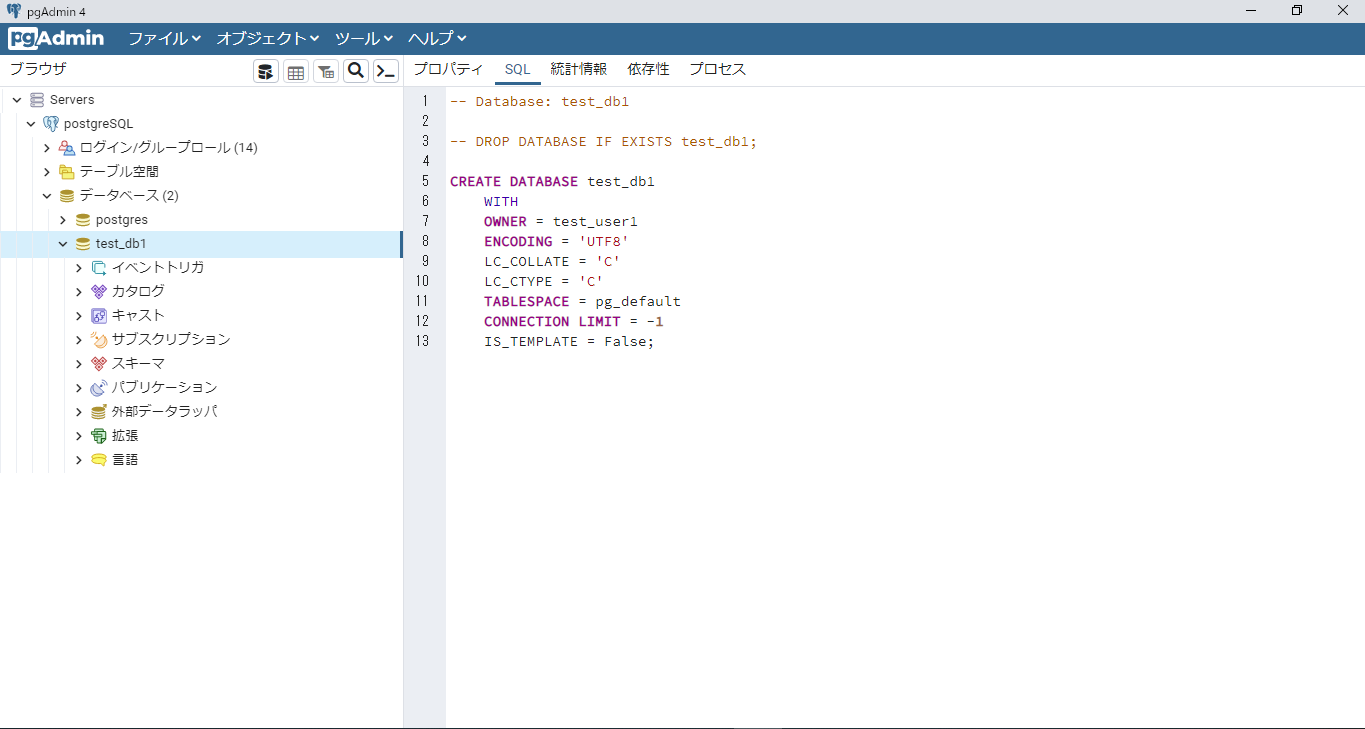Select the SQL tab
The image size is (1365, 729).
(517, 69)
